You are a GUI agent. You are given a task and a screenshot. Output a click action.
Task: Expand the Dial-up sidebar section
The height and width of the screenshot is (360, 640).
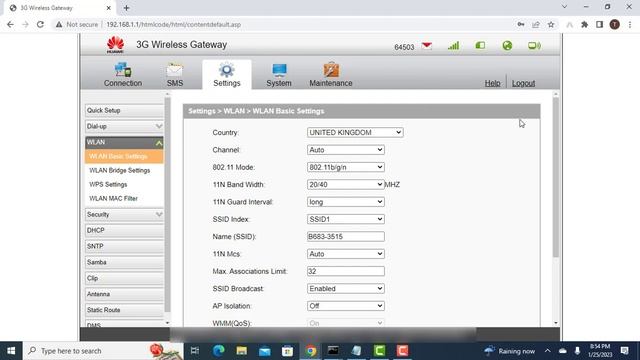[124, 127]
